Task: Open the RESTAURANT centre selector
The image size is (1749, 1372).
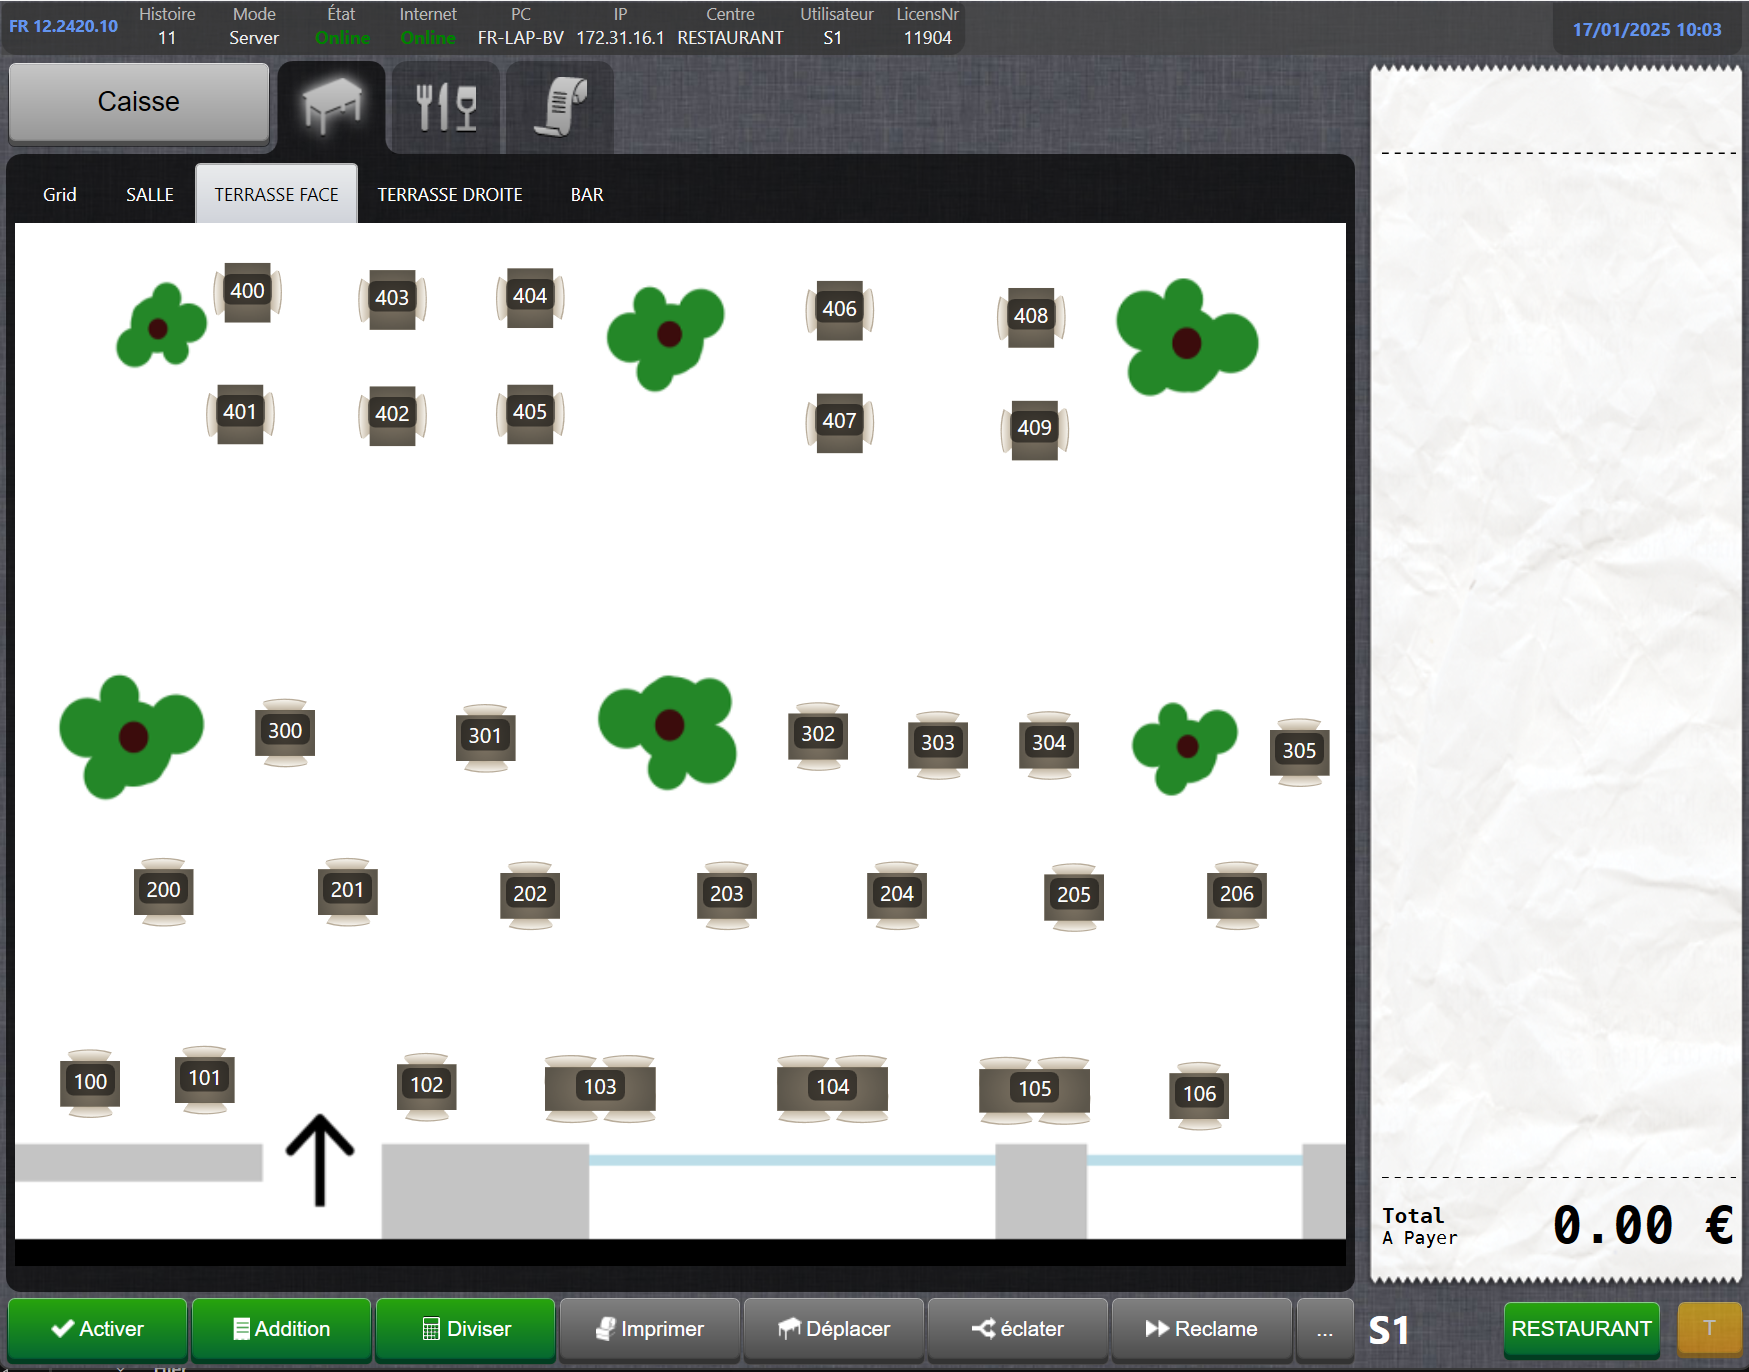Action: [x=1581, y=1329]
